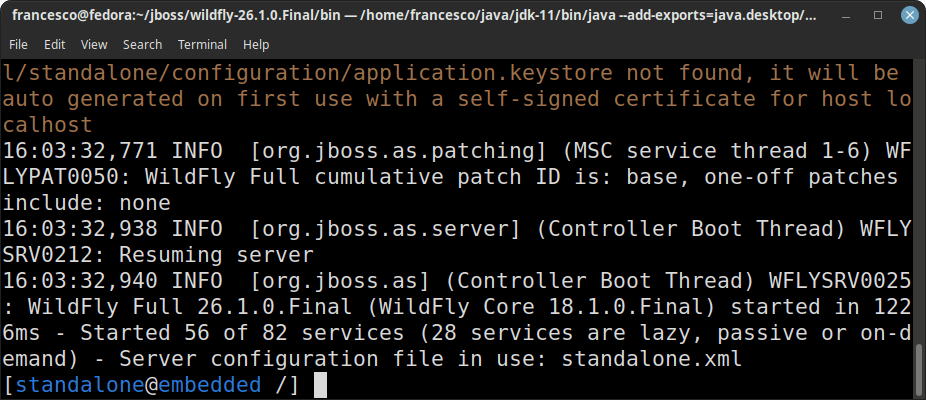Image resolution: width=926 pixels, height=400 pixels.
Task: Open the Help menu
Action: click(256, 44)
